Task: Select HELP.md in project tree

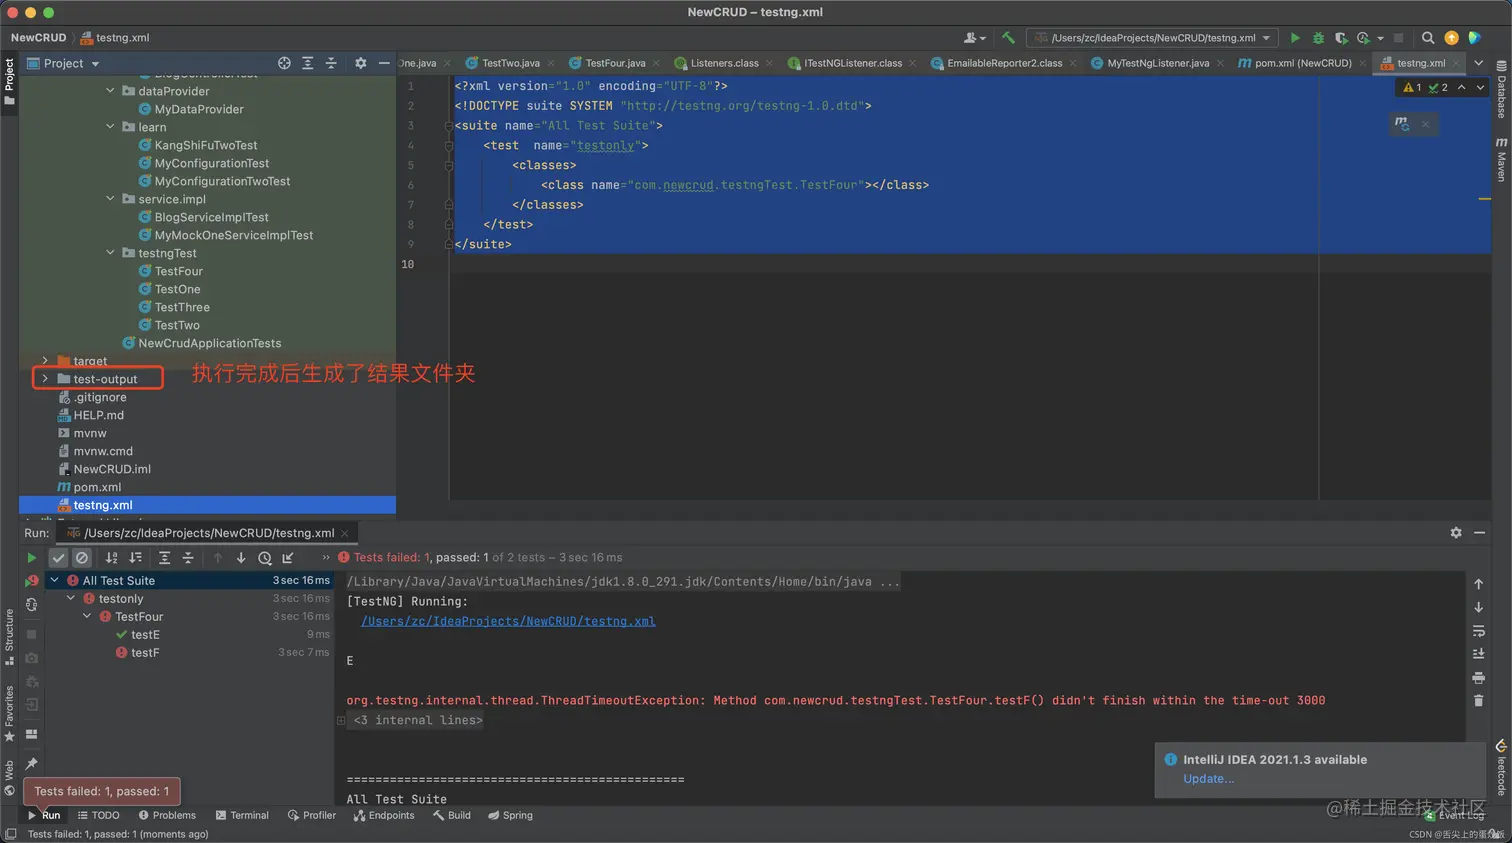Action: pos(98,415)
